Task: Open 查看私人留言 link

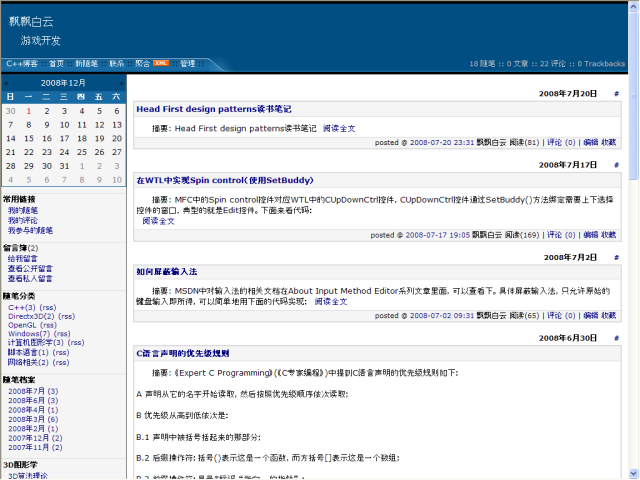Action: point(30,279)
